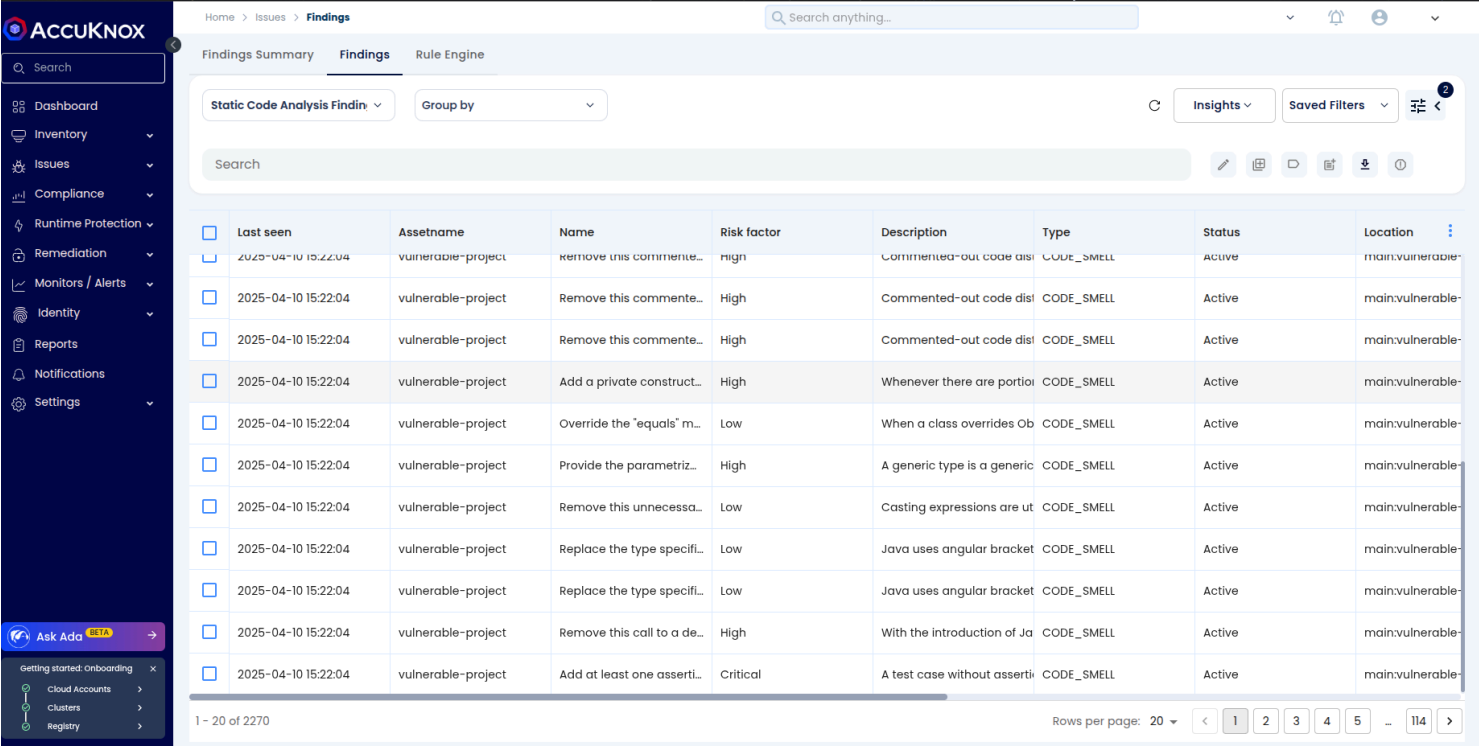
Task: Click the AccuKnox logo
Action: click(x=75, y=29)
